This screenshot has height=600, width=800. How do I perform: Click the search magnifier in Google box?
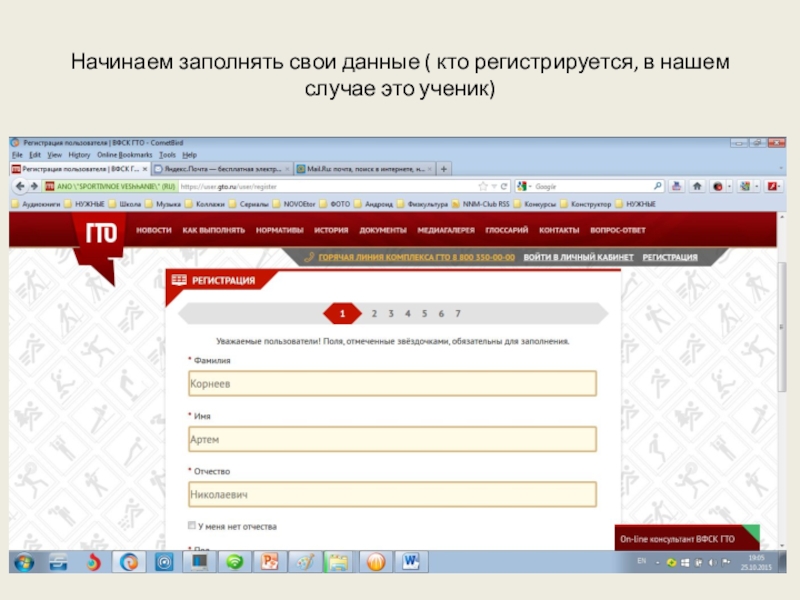pos(657,186)
